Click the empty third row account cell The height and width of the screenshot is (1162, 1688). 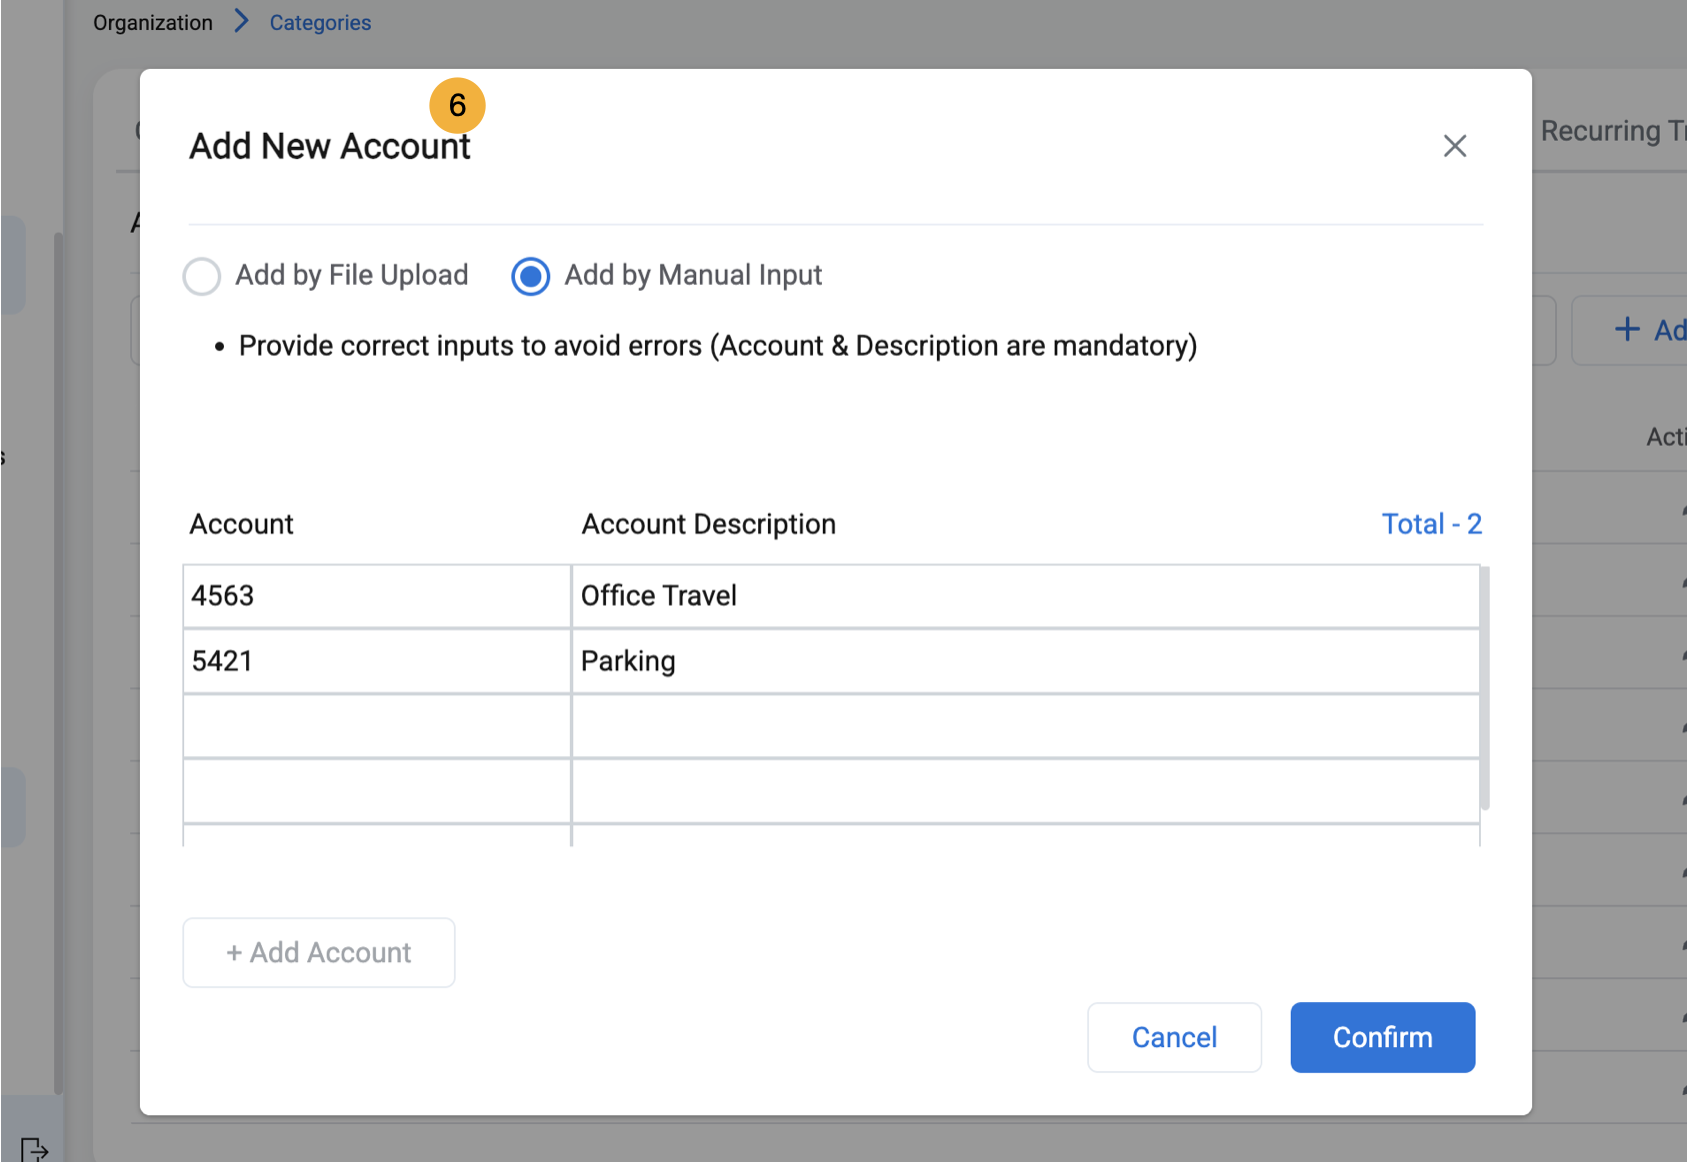pos(376,726)
